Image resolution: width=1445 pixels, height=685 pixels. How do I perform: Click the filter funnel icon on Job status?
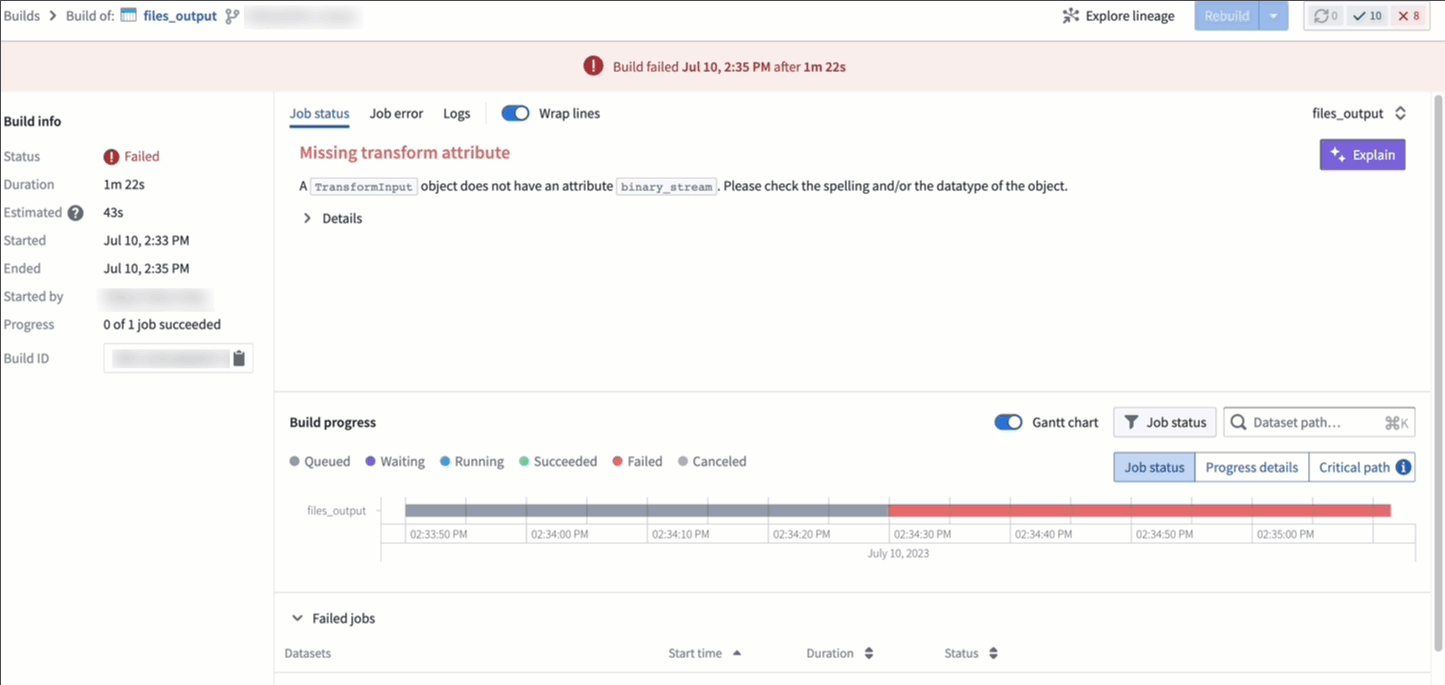[1131, 423]
